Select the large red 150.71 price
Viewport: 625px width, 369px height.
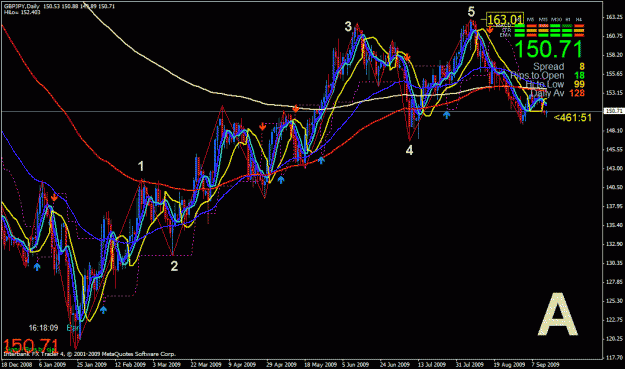30,346
